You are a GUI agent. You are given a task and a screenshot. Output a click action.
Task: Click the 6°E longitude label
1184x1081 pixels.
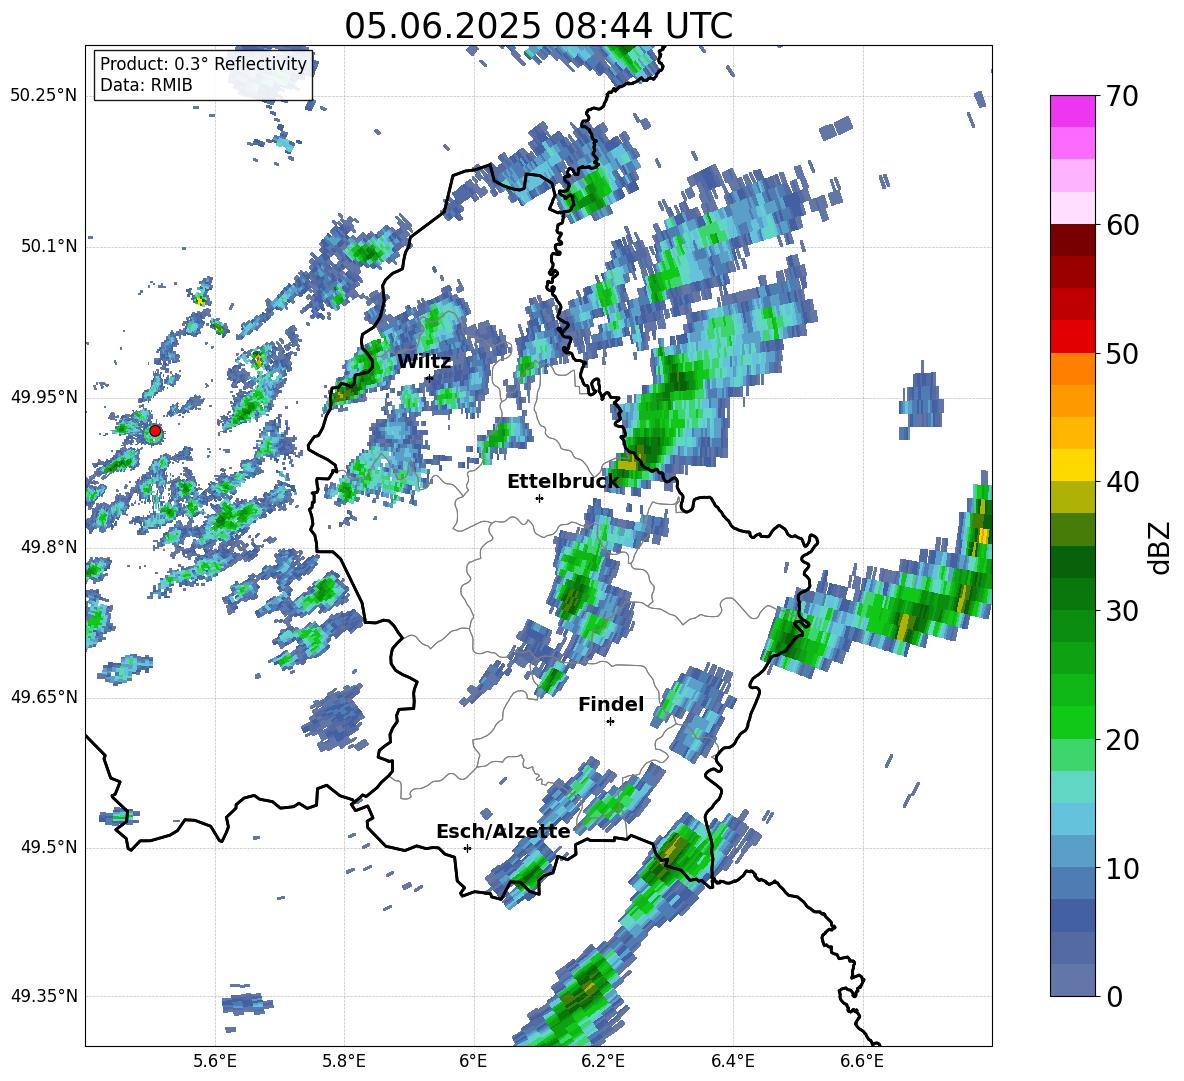[x=473, y=1061]
